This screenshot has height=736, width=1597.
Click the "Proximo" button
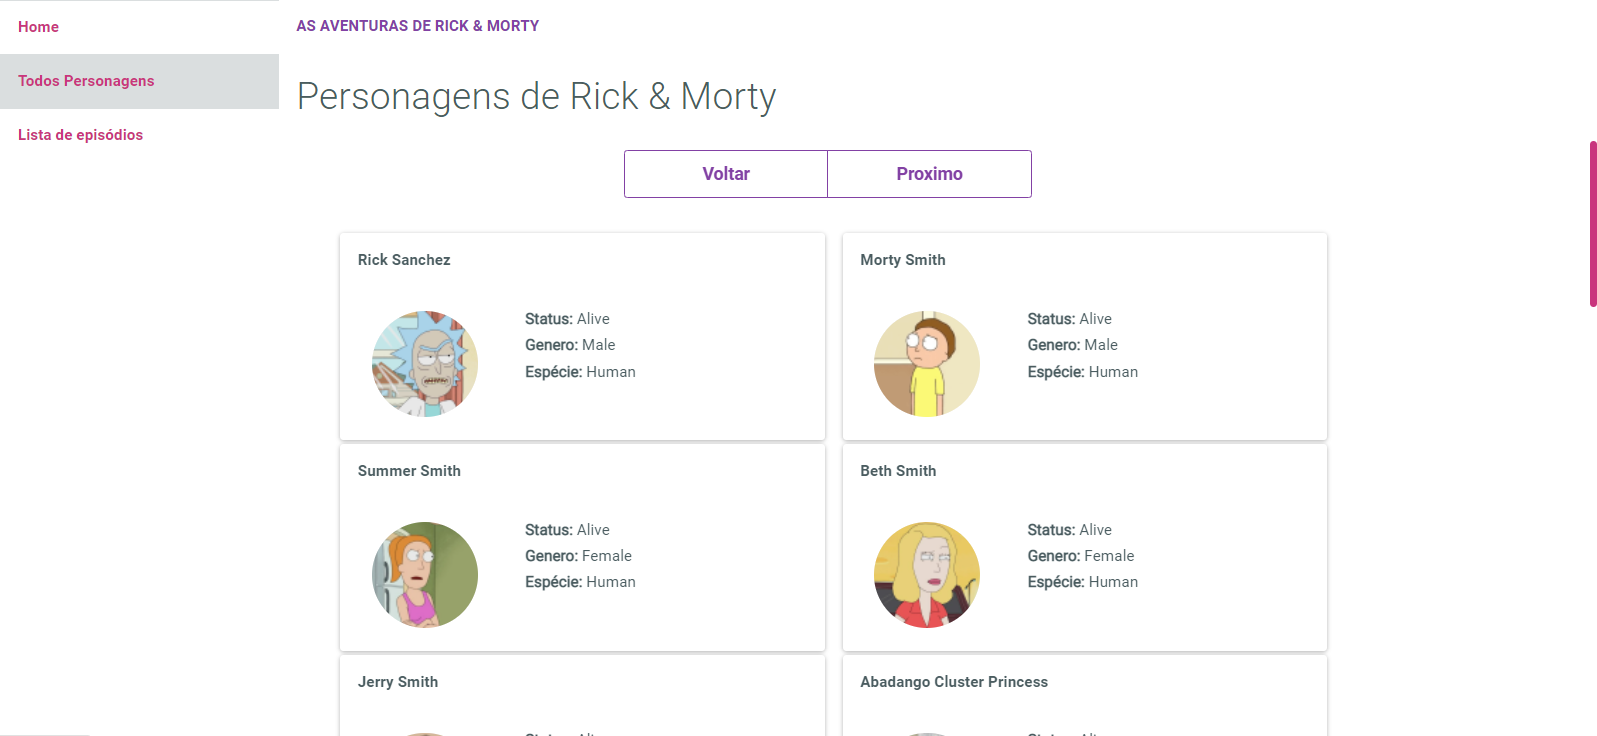tap(929, 173)
